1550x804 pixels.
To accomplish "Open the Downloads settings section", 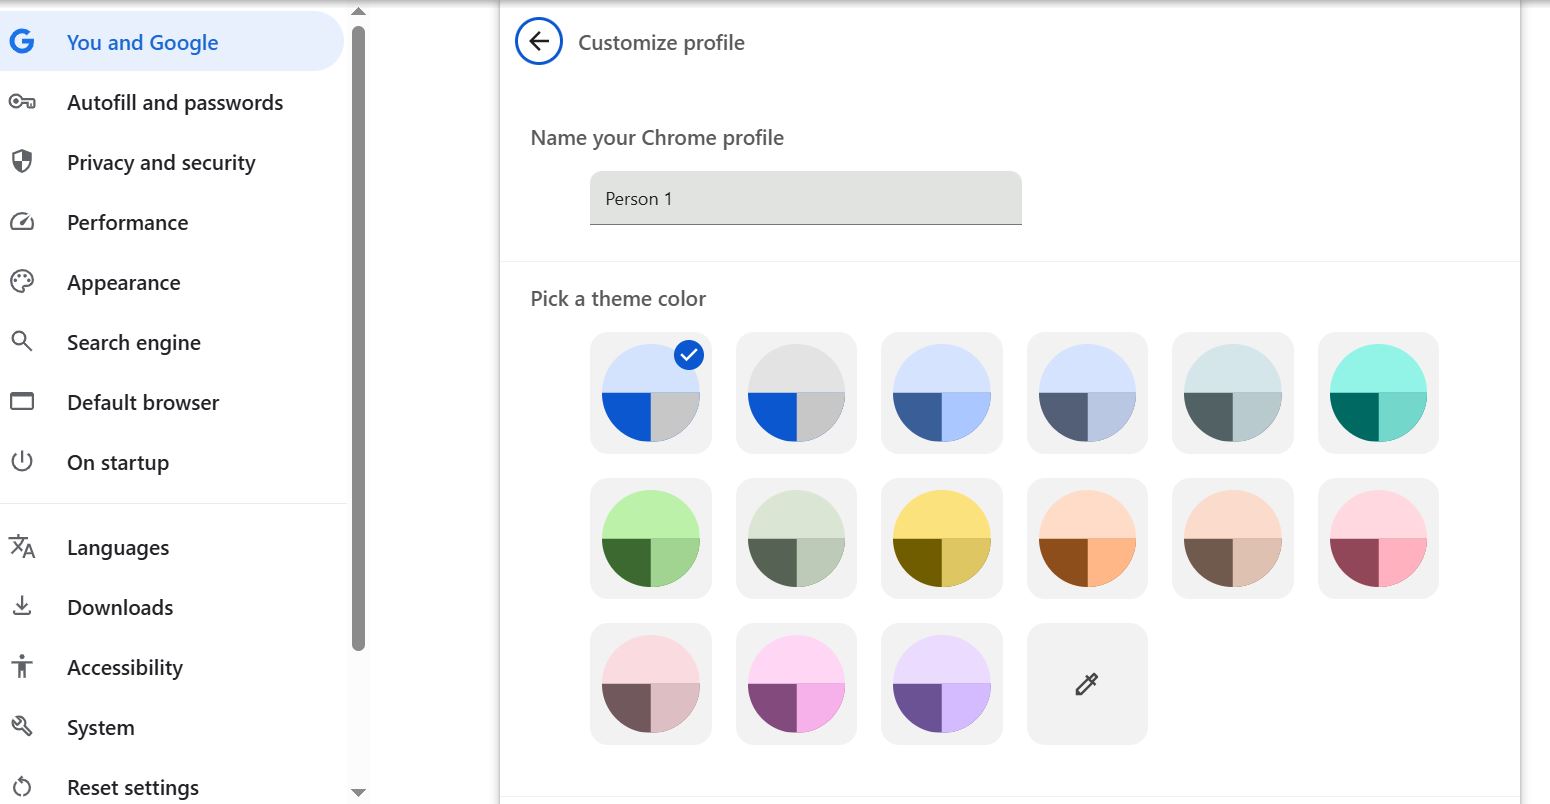I will (x=120, y=607).
